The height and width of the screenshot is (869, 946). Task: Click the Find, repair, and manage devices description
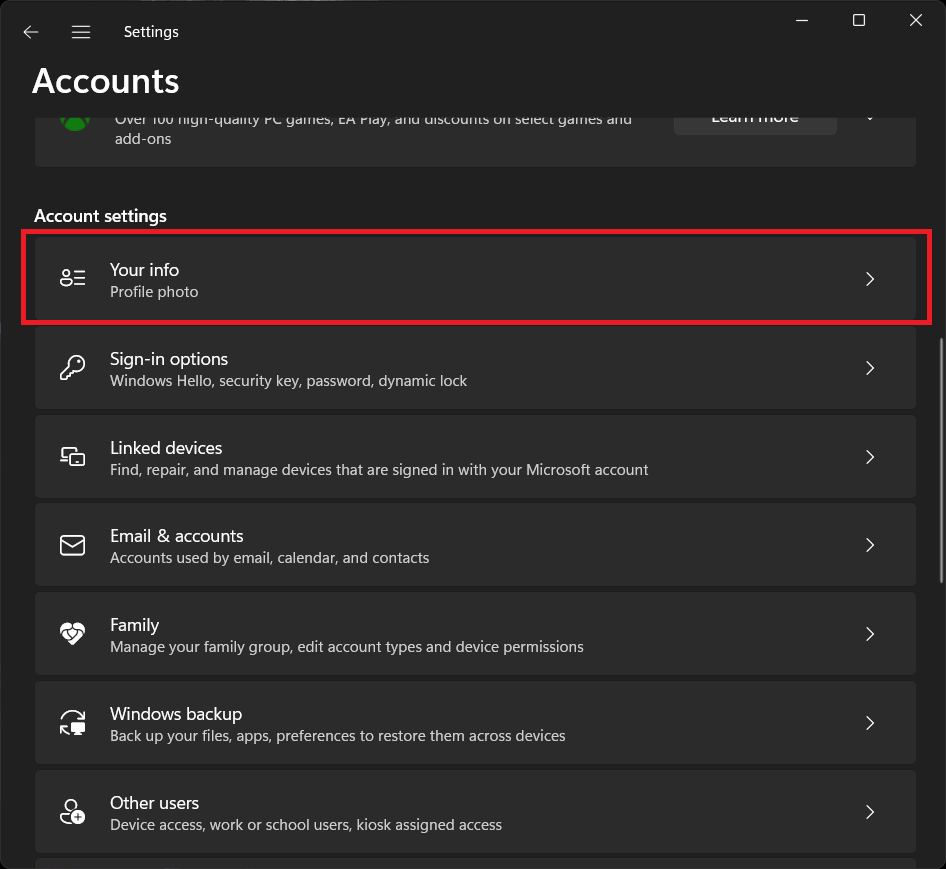(379, 470)
